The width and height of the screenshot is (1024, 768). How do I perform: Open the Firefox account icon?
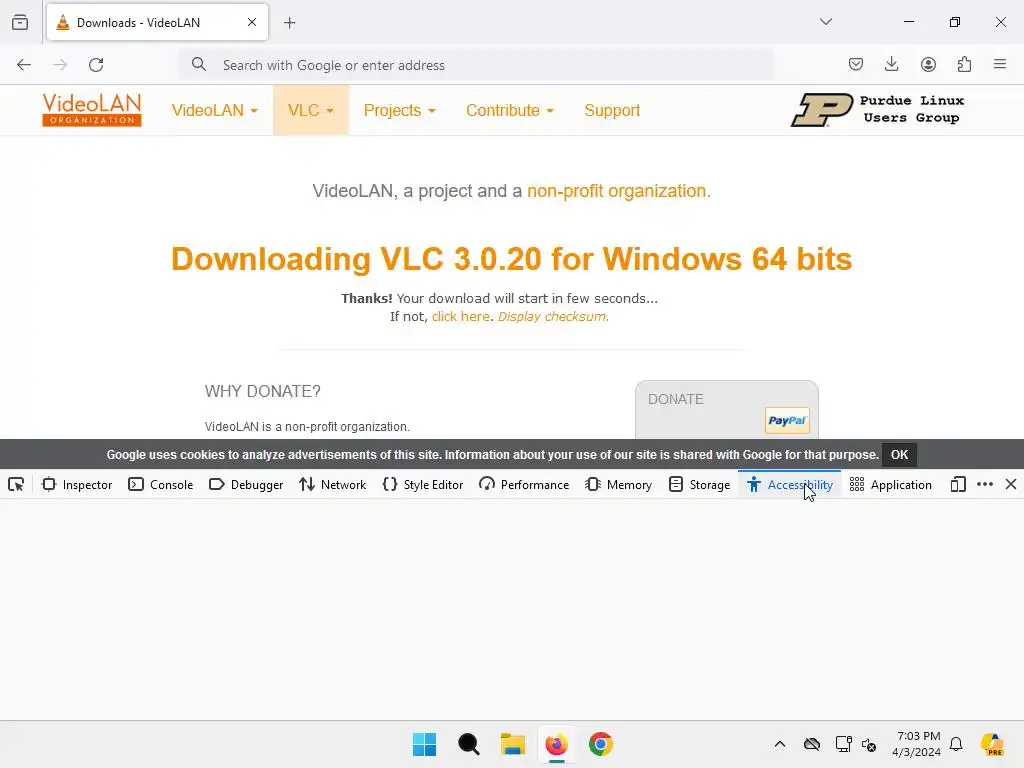pyautogui.click(x=928, y=64)
